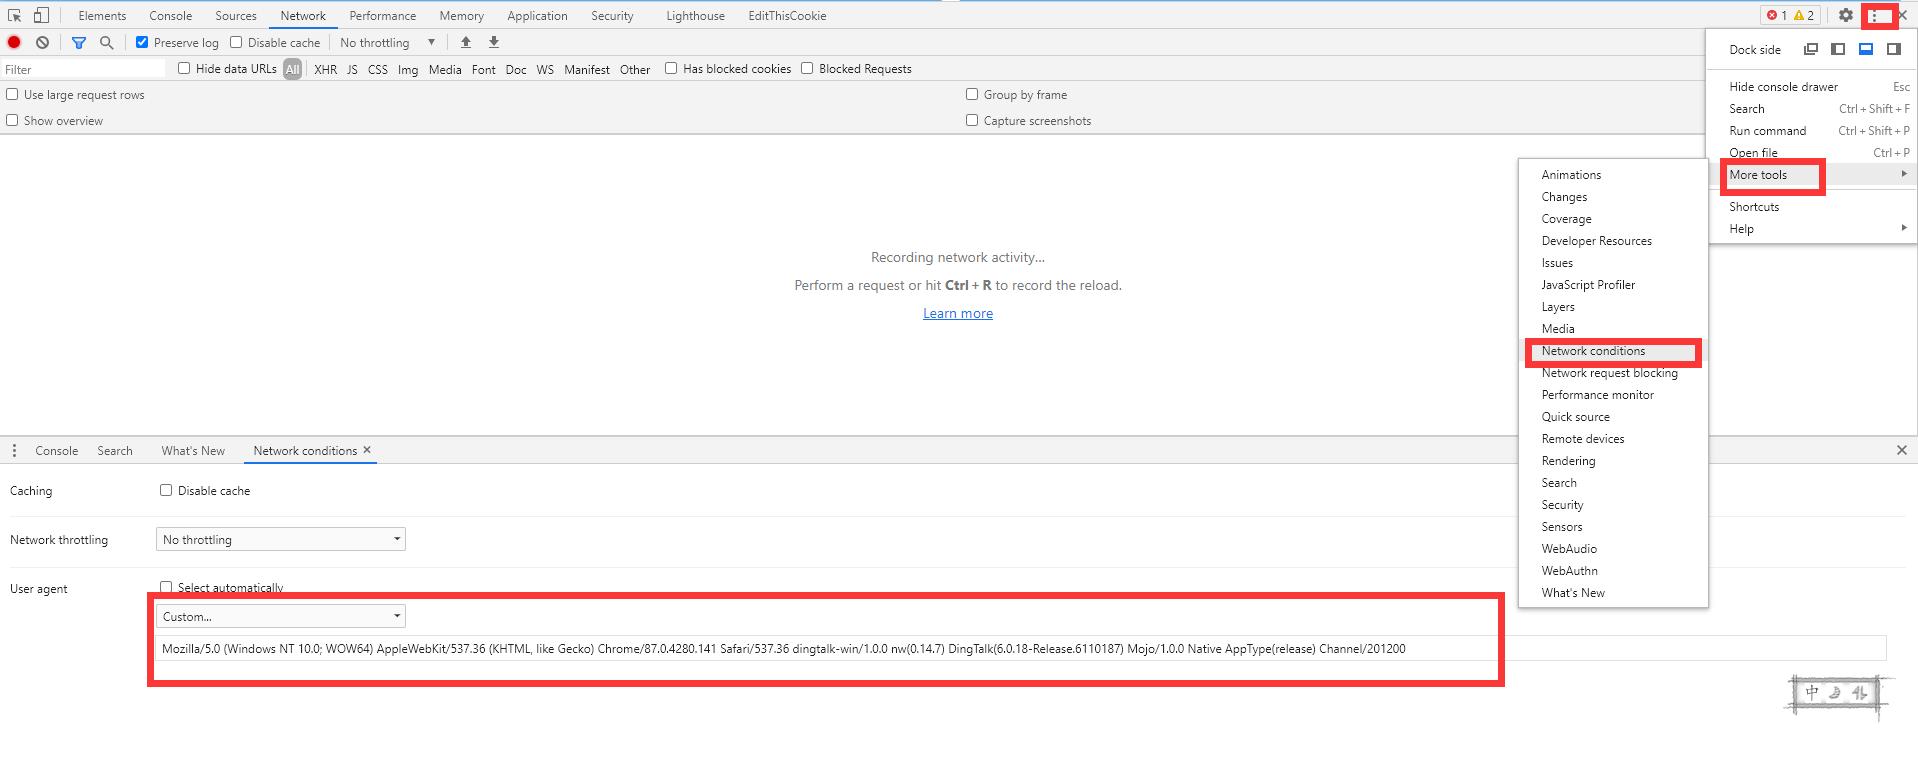Image resolution: width=1918 pixels, height=758 pixels.
Task: Uncheck the Preserve log checkbox
Action: click(142, 42)
